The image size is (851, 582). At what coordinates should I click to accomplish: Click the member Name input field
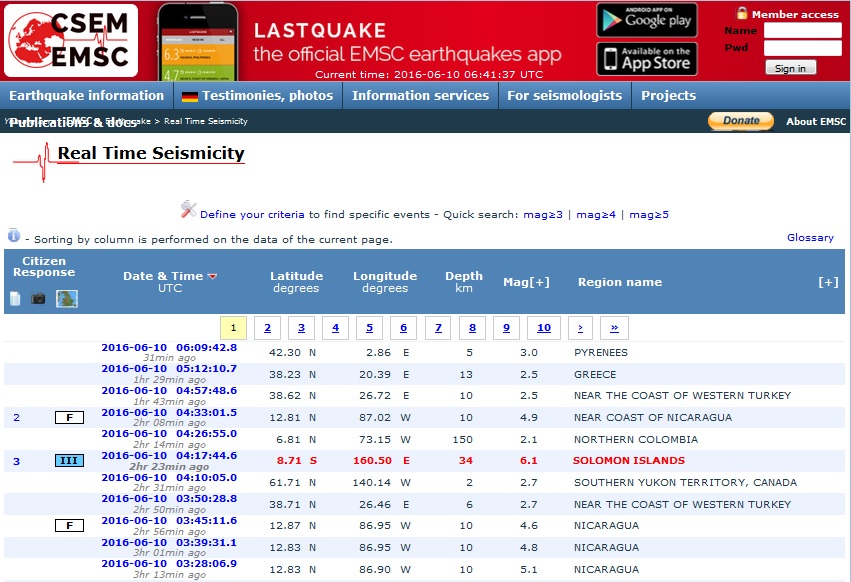click(x=802, y=31)
